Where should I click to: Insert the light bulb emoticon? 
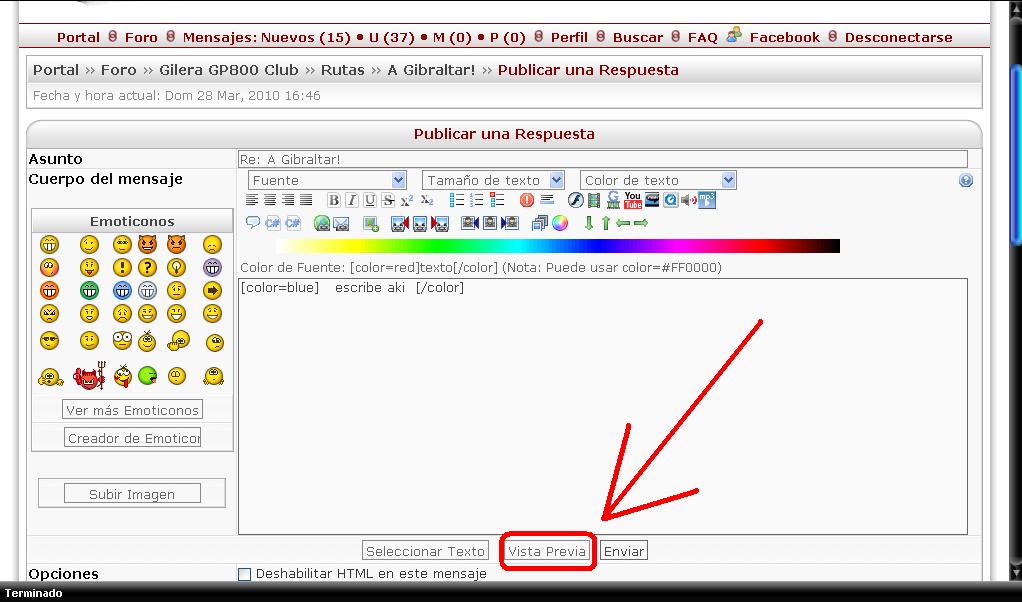pos(176,268)
